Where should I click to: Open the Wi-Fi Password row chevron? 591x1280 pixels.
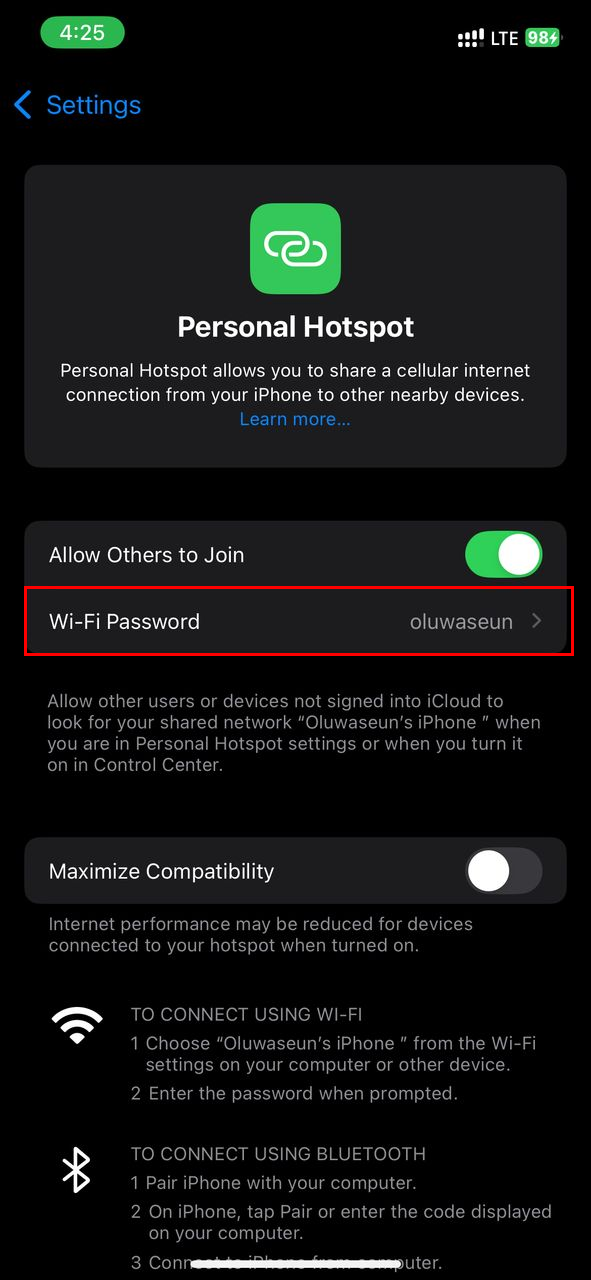point(537,621)
